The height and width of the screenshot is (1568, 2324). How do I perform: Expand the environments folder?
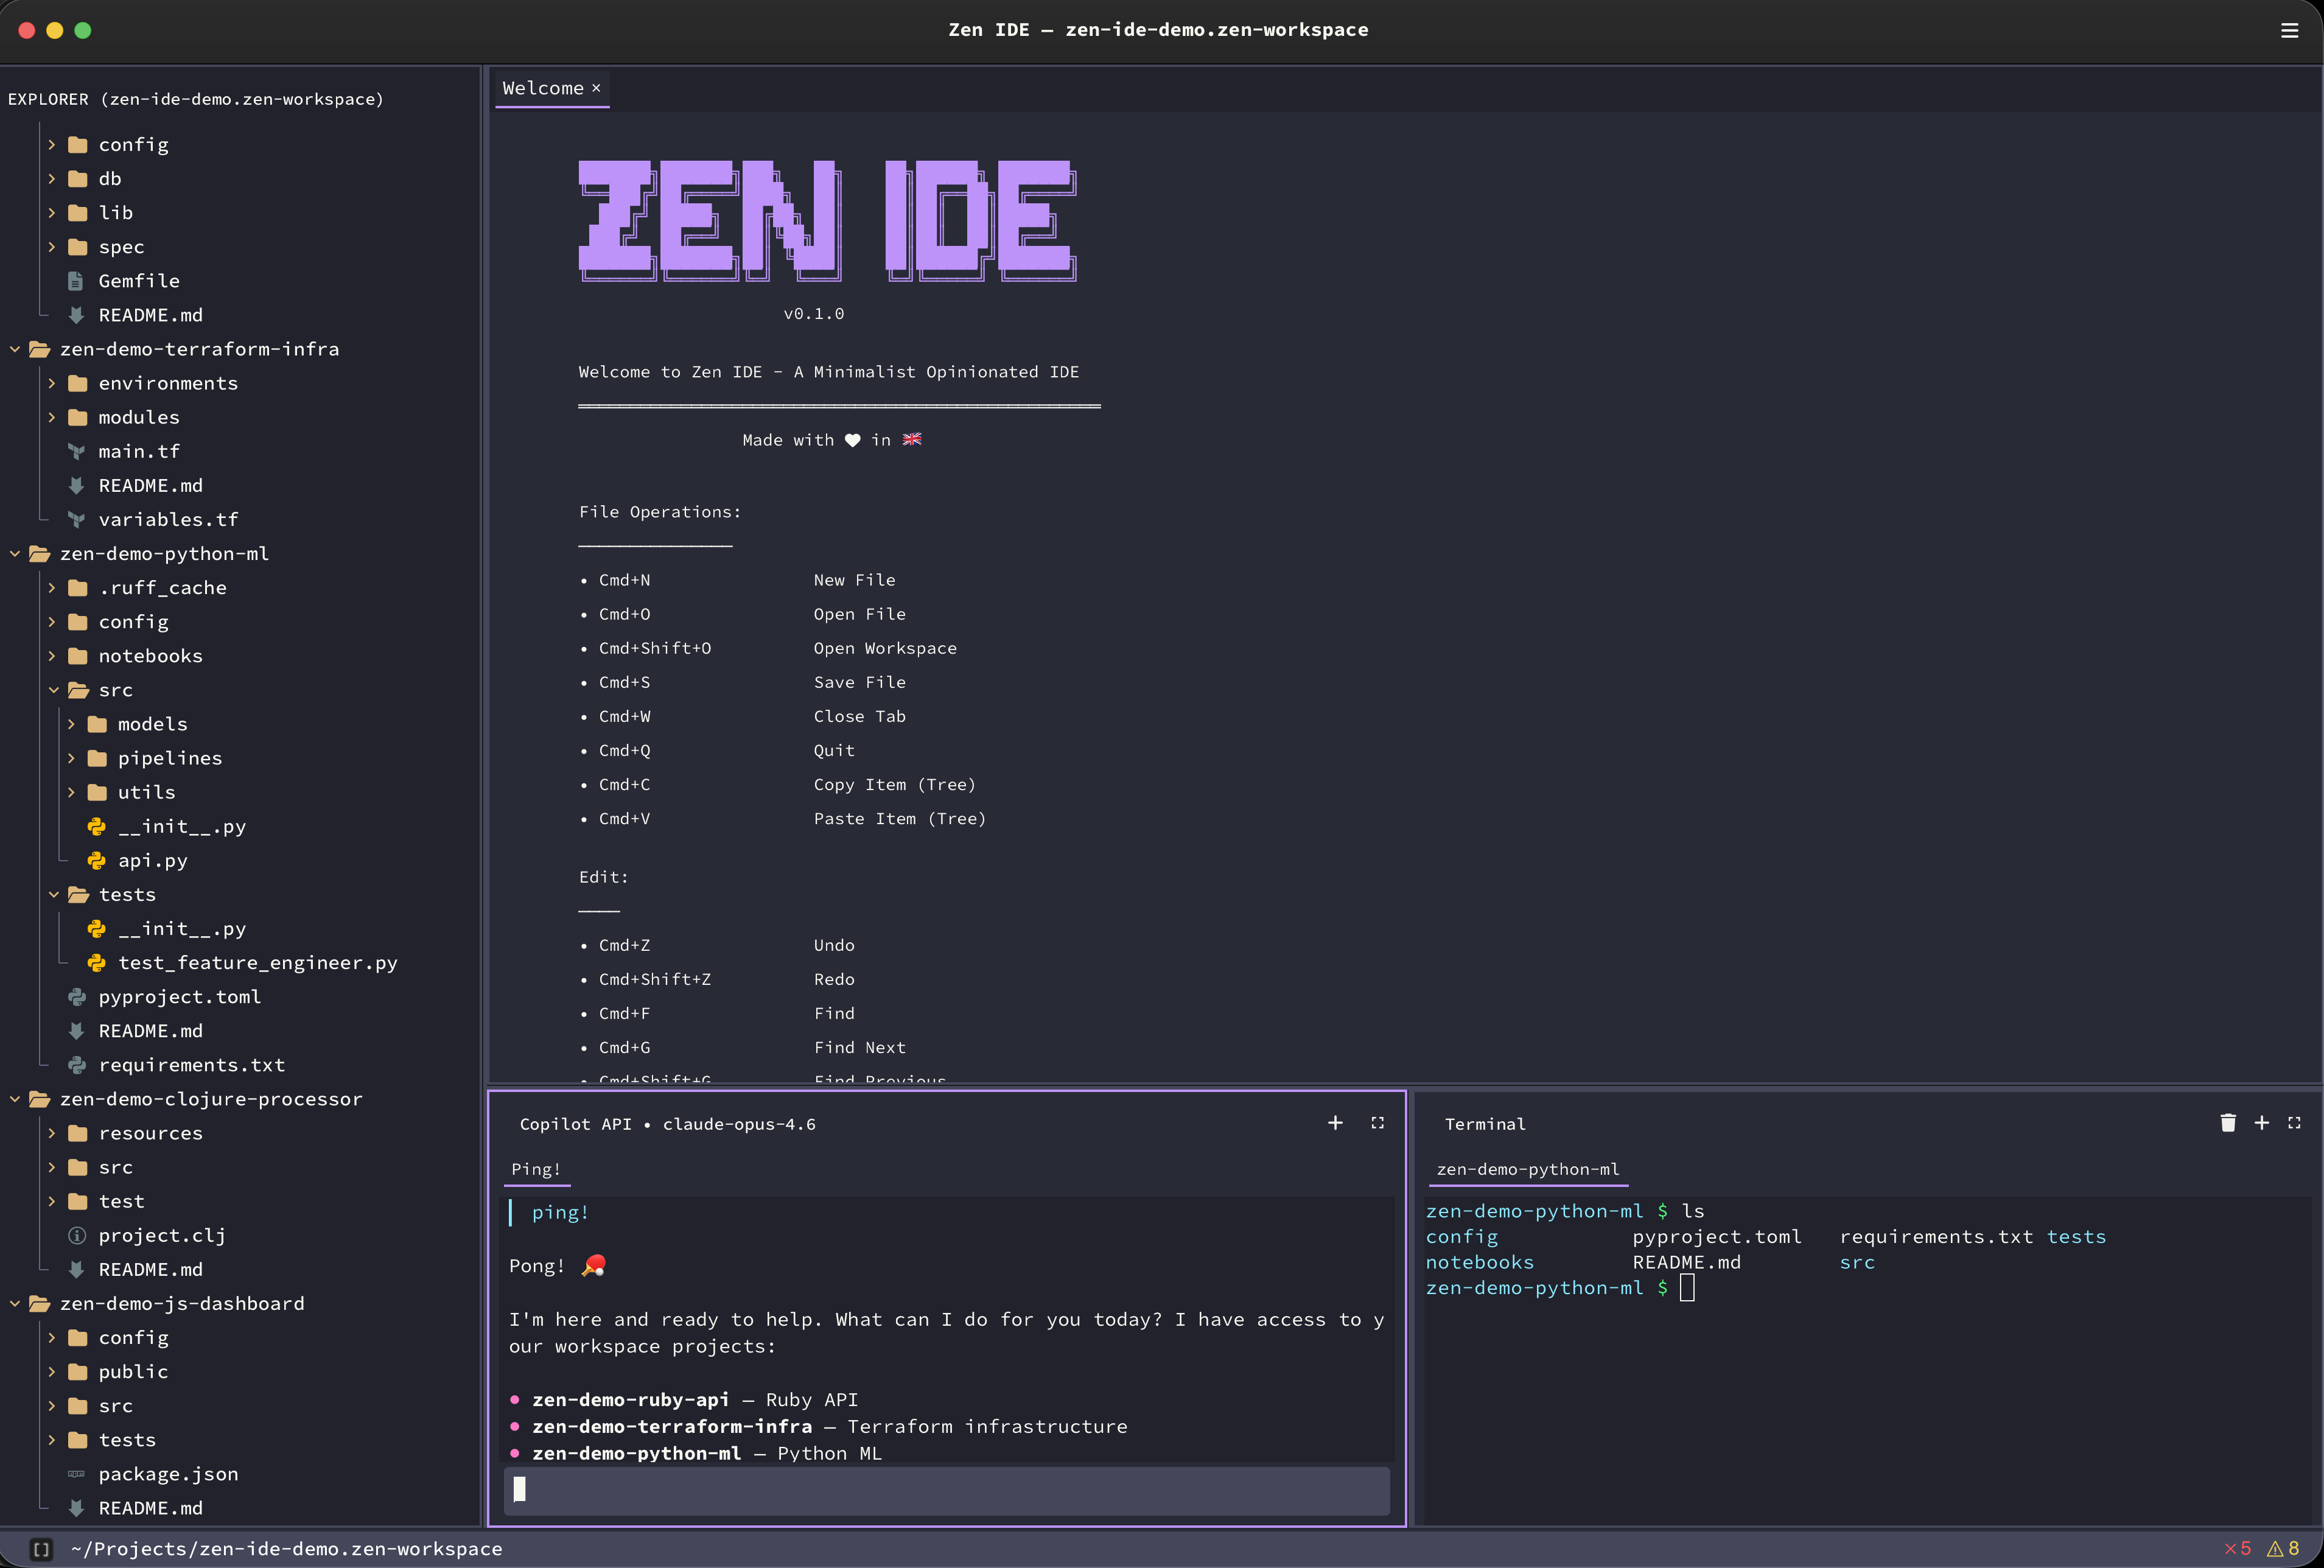[52, 383]
